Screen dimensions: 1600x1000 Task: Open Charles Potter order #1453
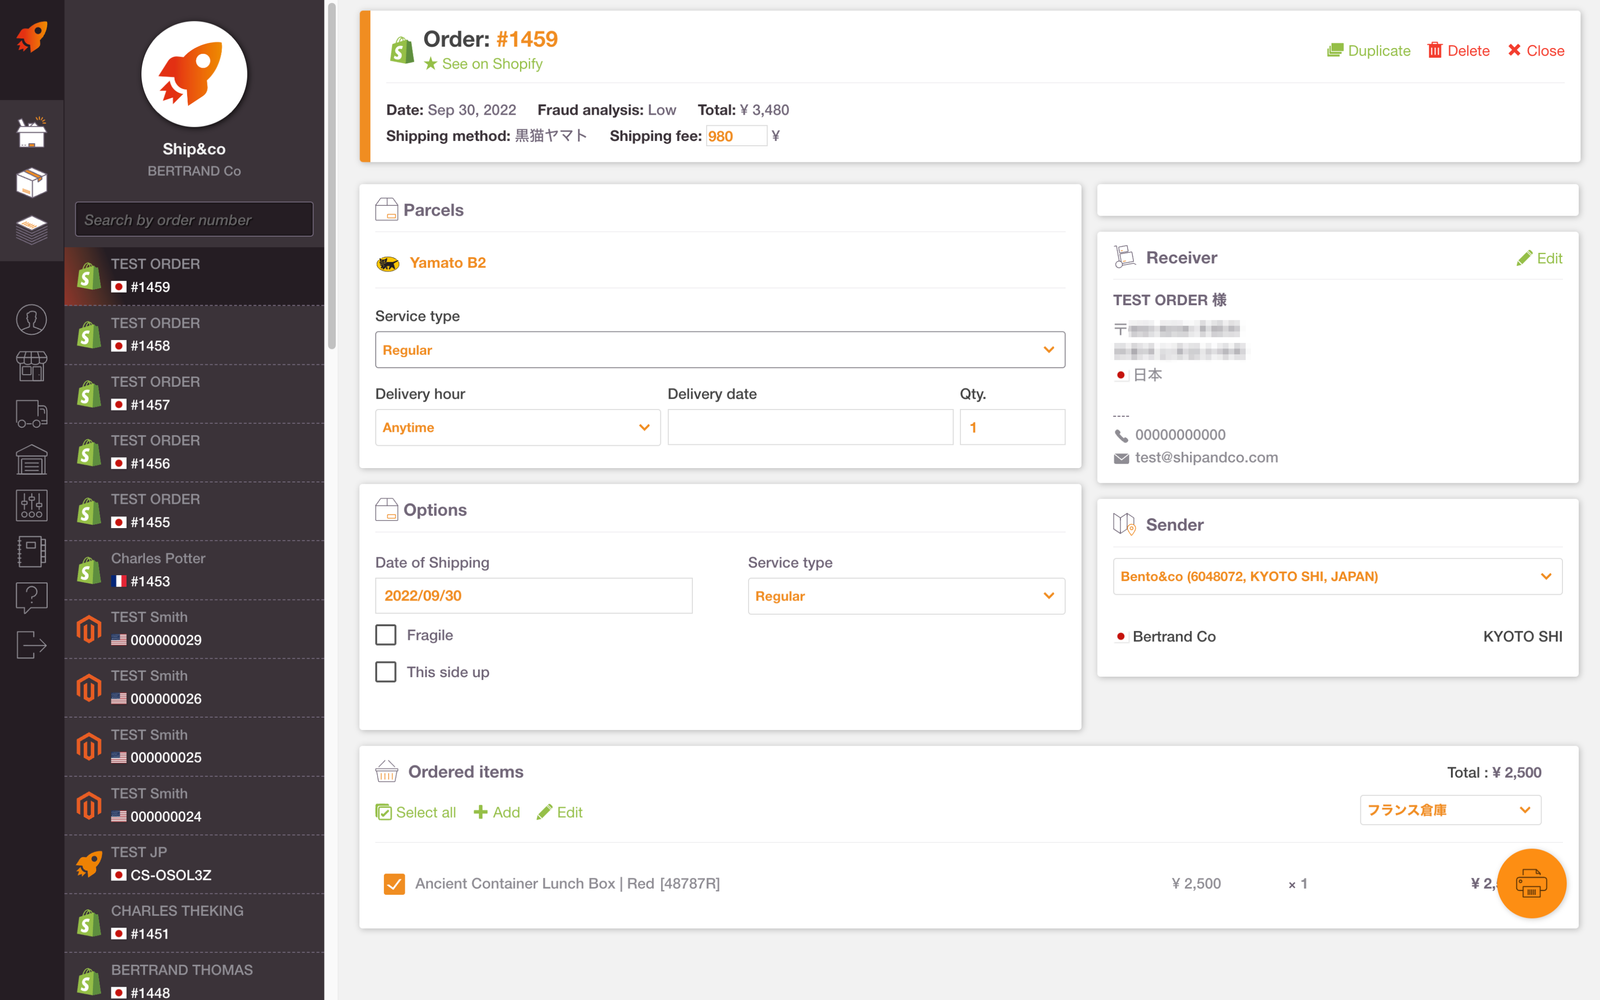[x=195, y=570]
